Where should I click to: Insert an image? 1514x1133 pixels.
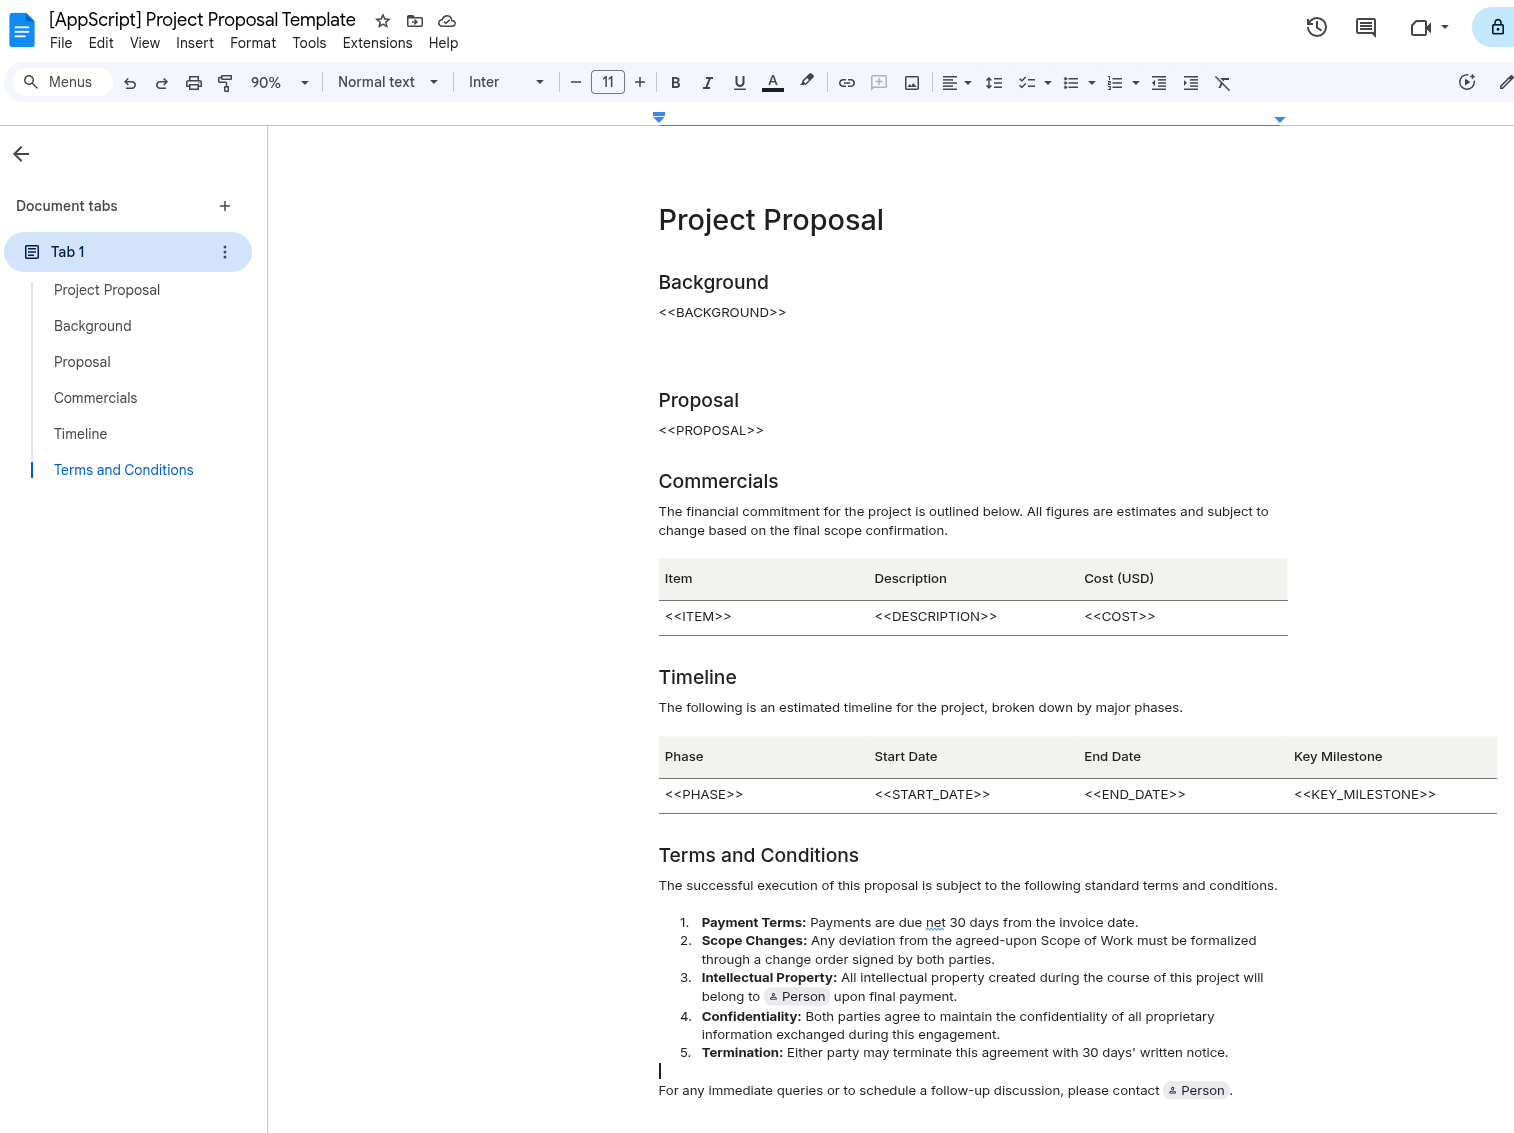tap(912, 83)
